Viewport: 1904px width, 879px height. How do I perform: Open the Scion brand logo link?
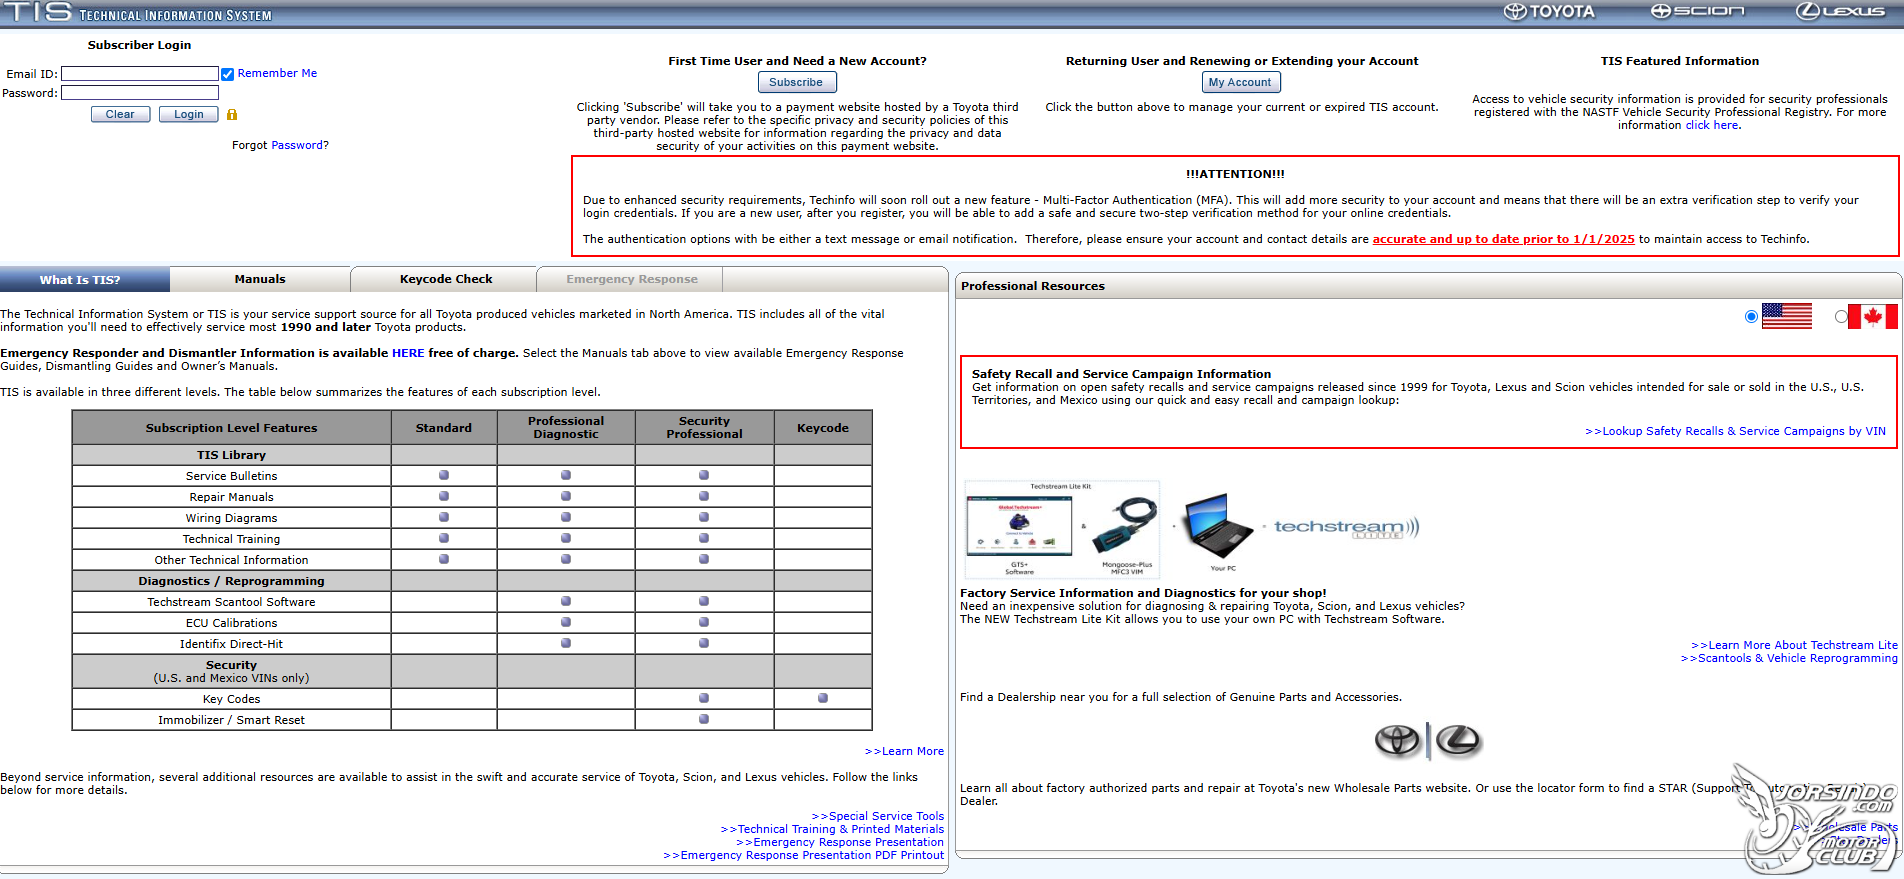pos(1696,11)
